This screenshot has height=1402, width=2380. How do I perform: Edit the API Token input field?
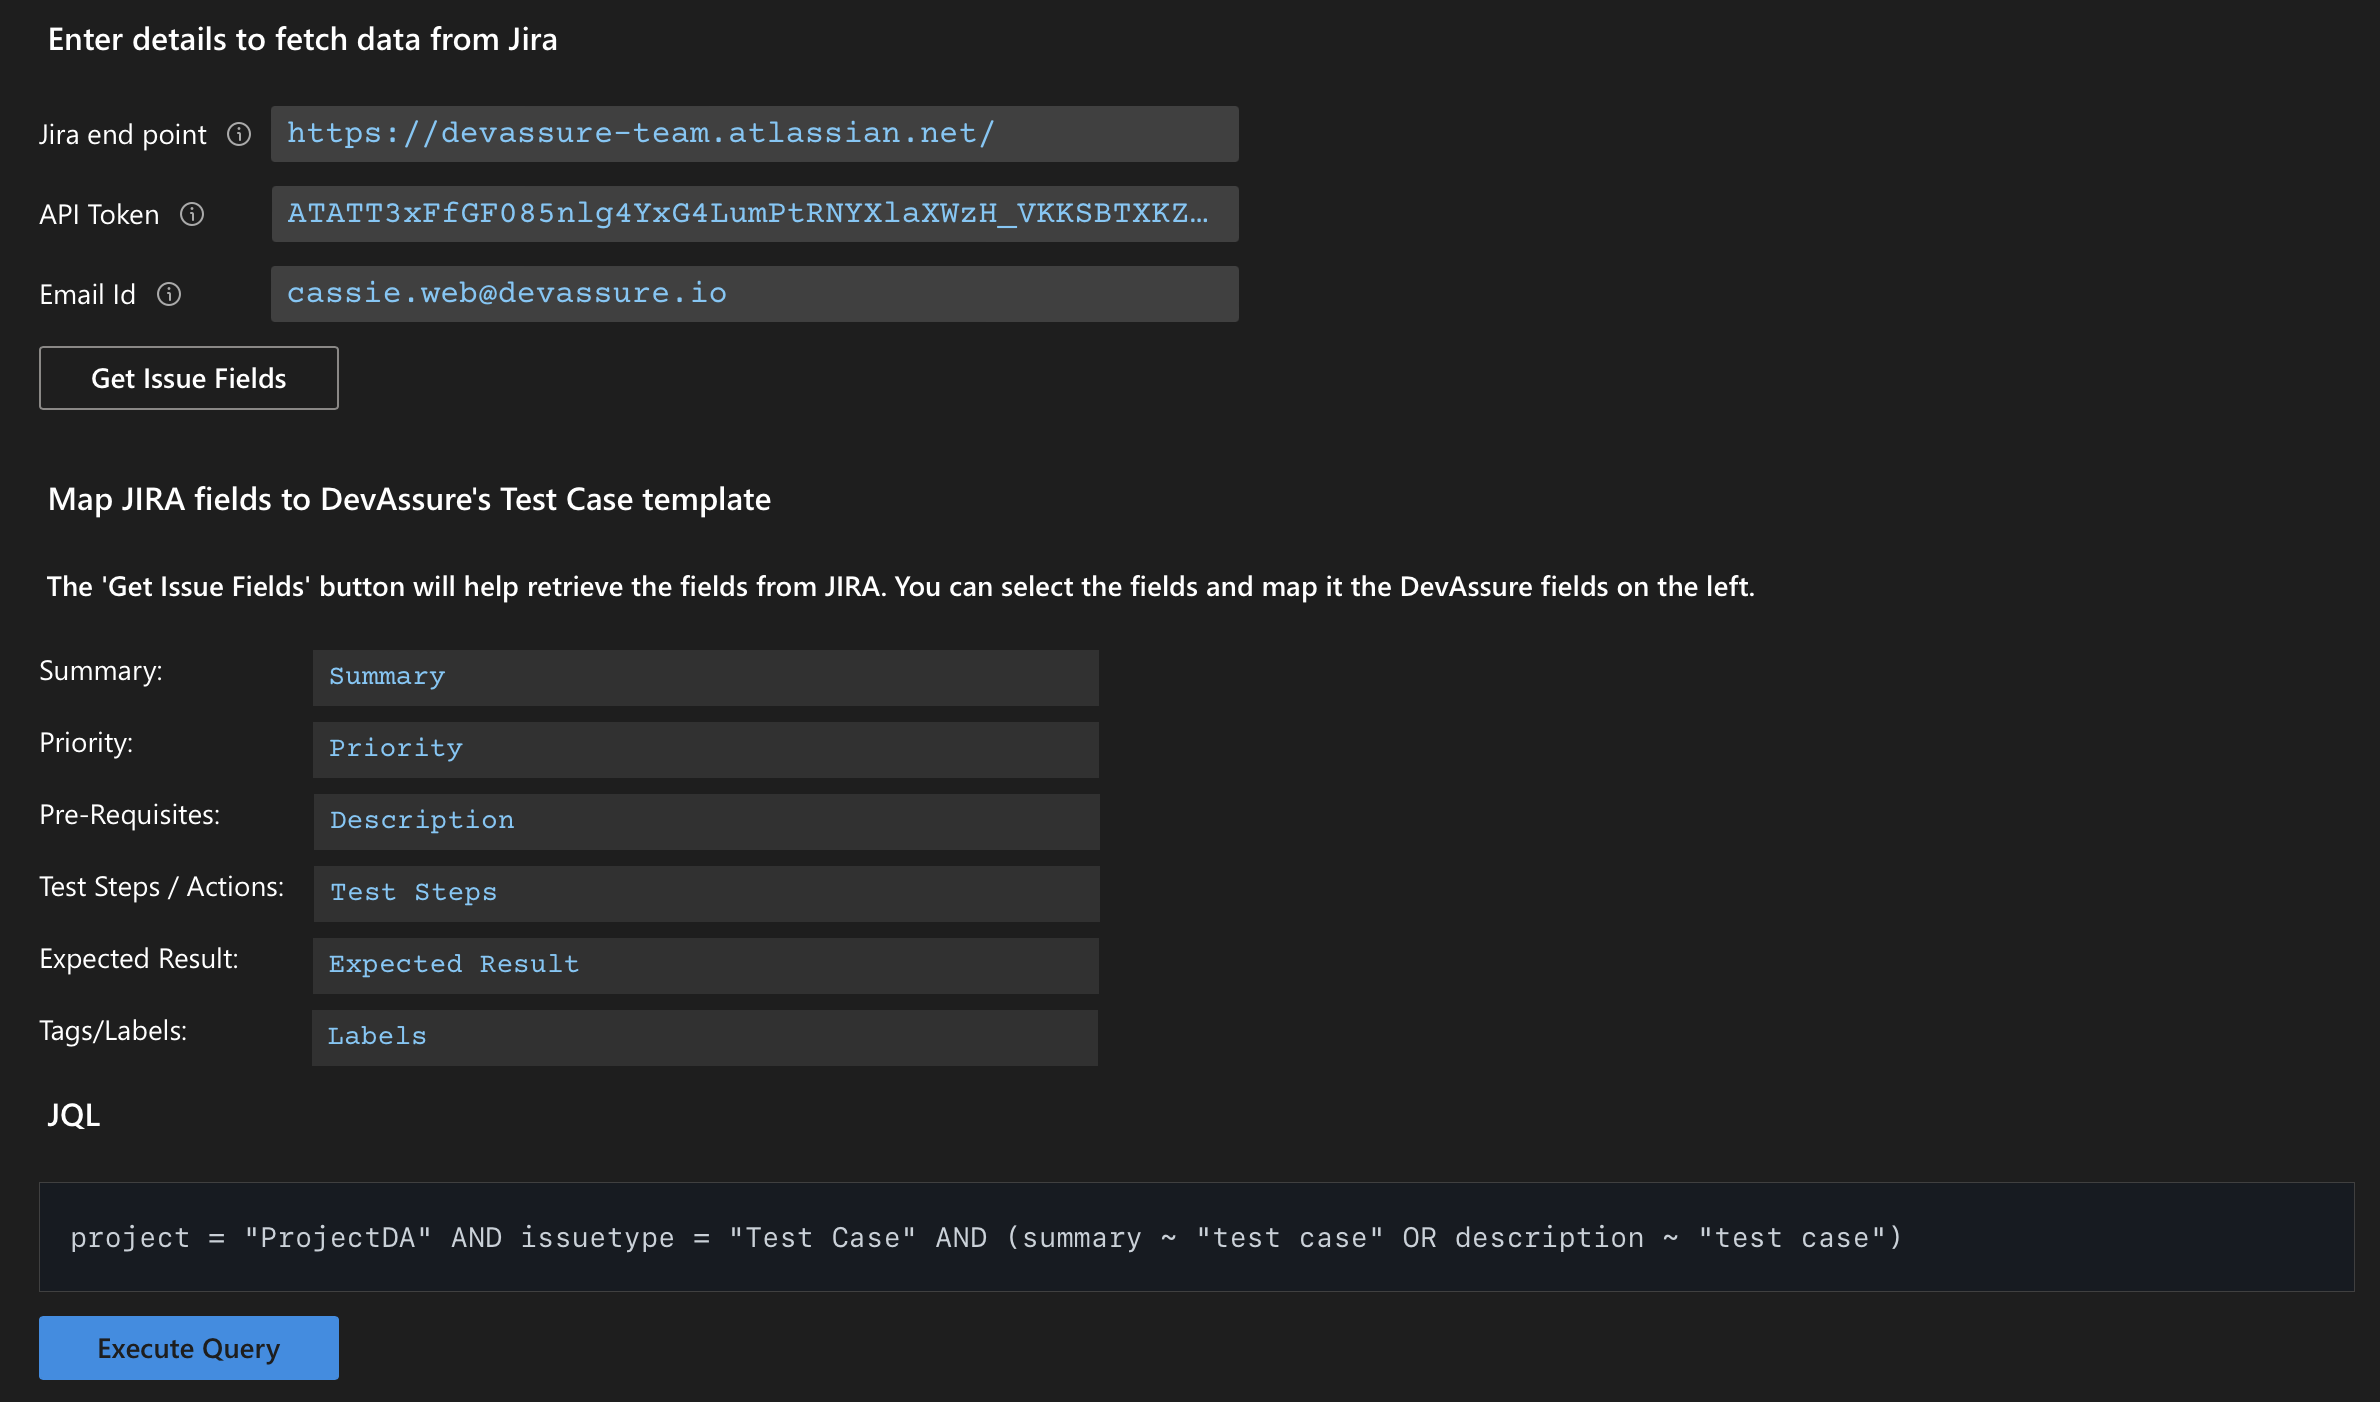(753, 212)
